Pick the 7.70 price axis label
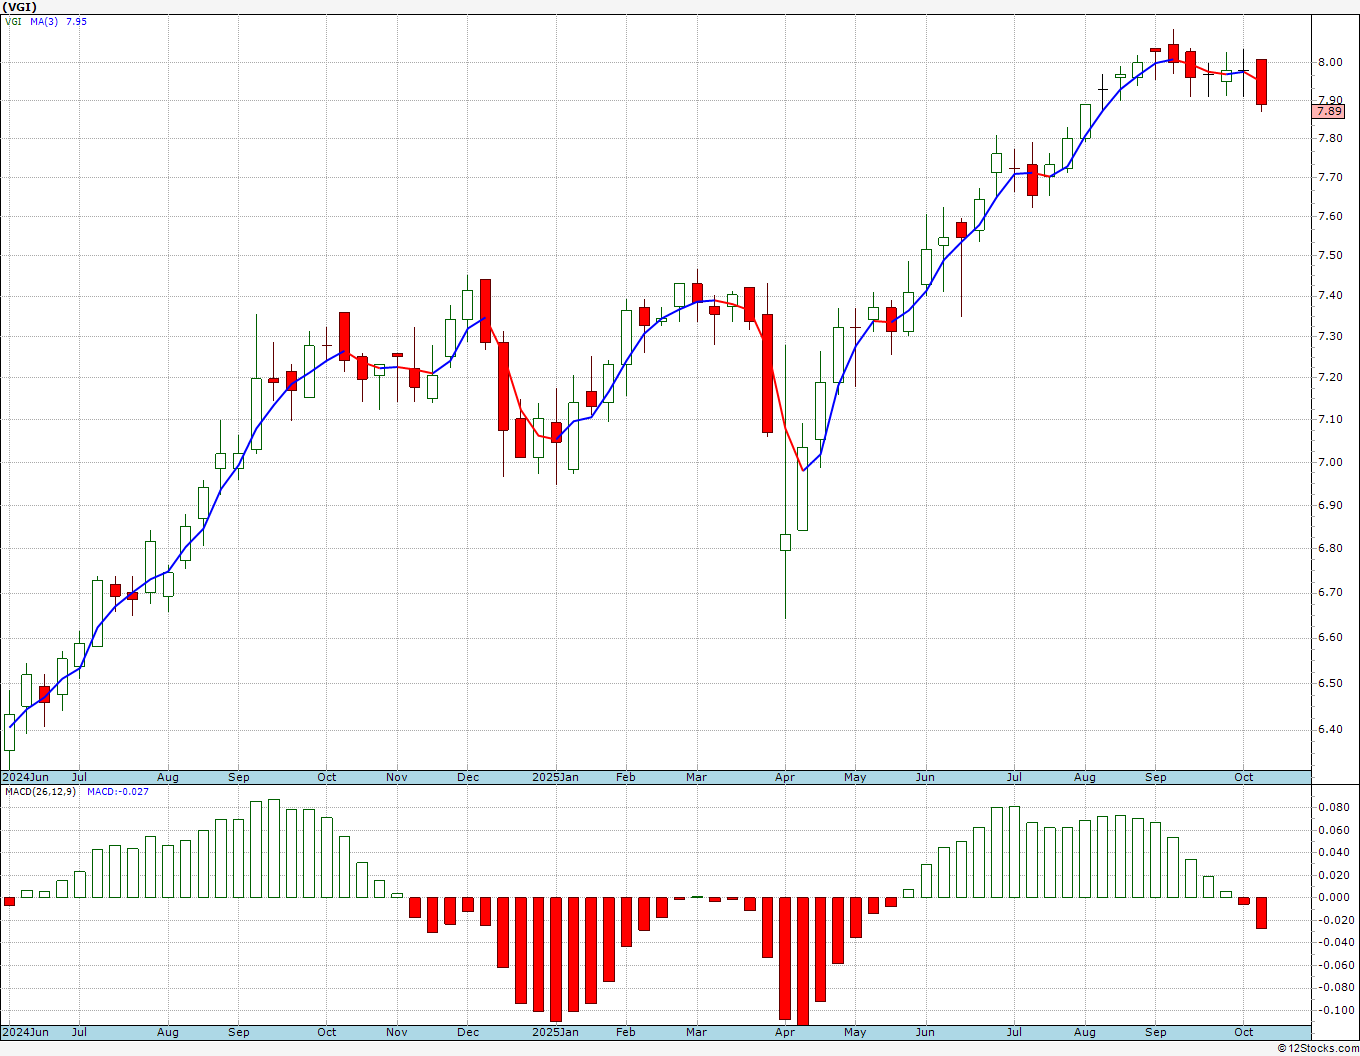The image size is (1360, 1056). pos(1329,177)
